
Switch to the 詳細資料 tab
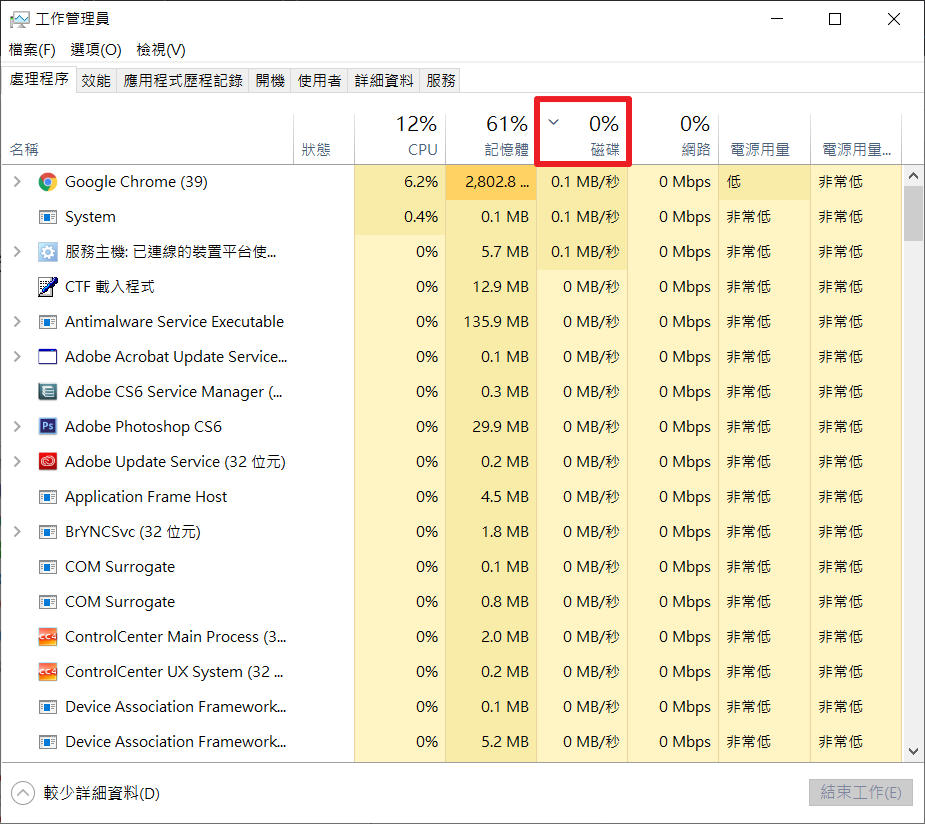pos(384,81)
